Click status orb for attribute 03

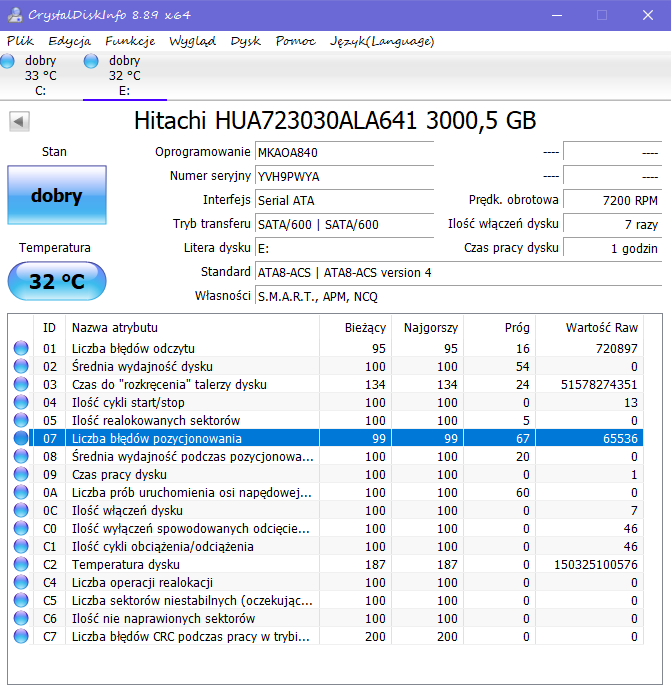21,384
